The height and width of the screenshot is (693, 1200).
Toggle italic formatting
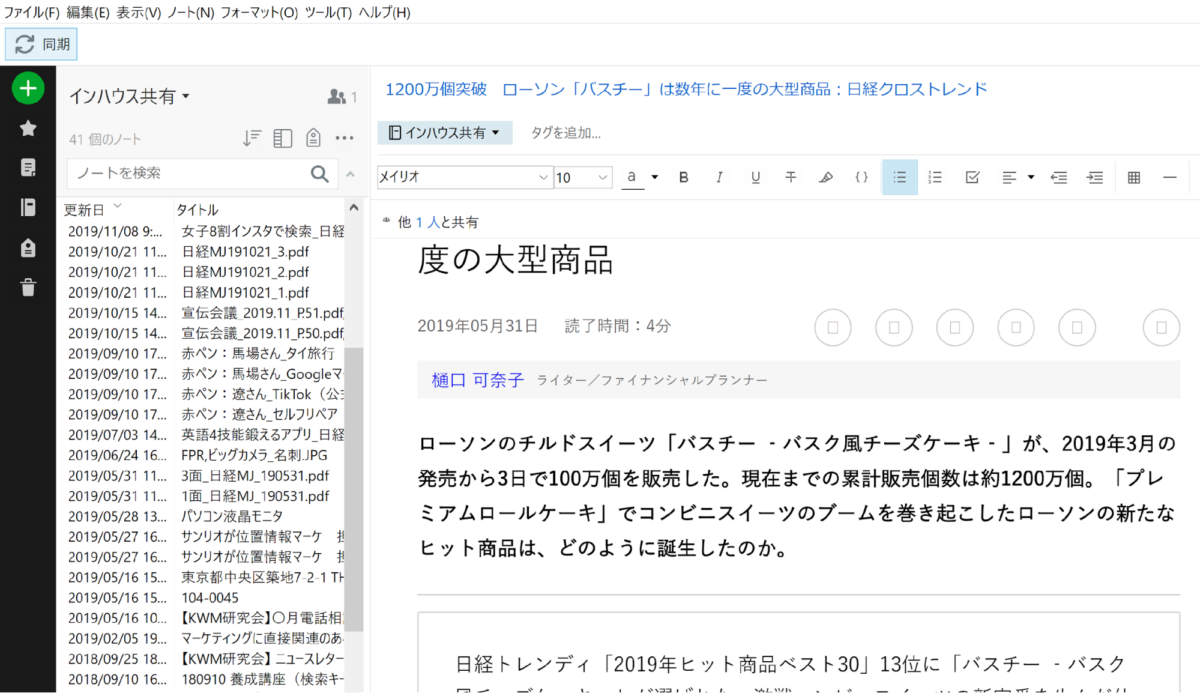tap(719, 177)
